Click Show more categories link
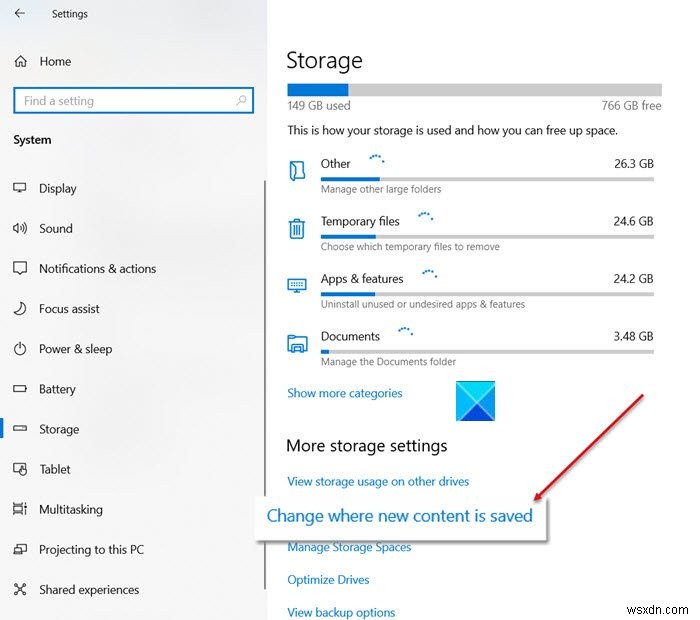Screen dimensions: 700x620 (x=345, y=393)
